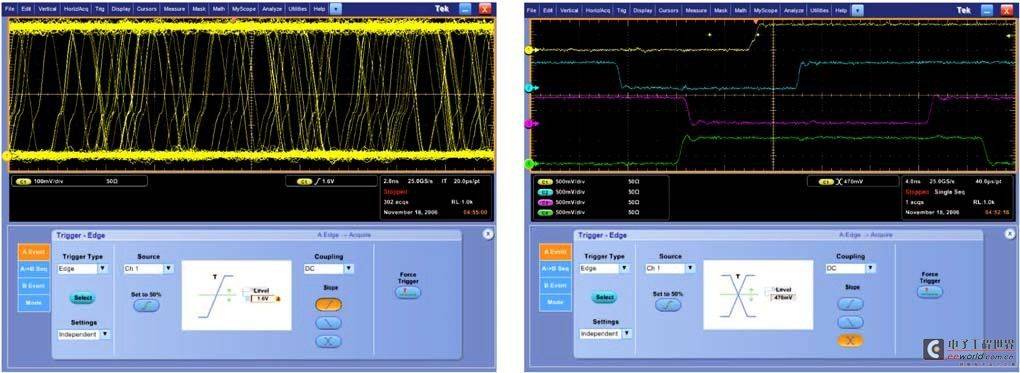Open Settings Independent dropdown in single-trace window
Image resolution: width=1020 pixels, height=373 pixels.
pyautogui.click(x=105, y=334)
